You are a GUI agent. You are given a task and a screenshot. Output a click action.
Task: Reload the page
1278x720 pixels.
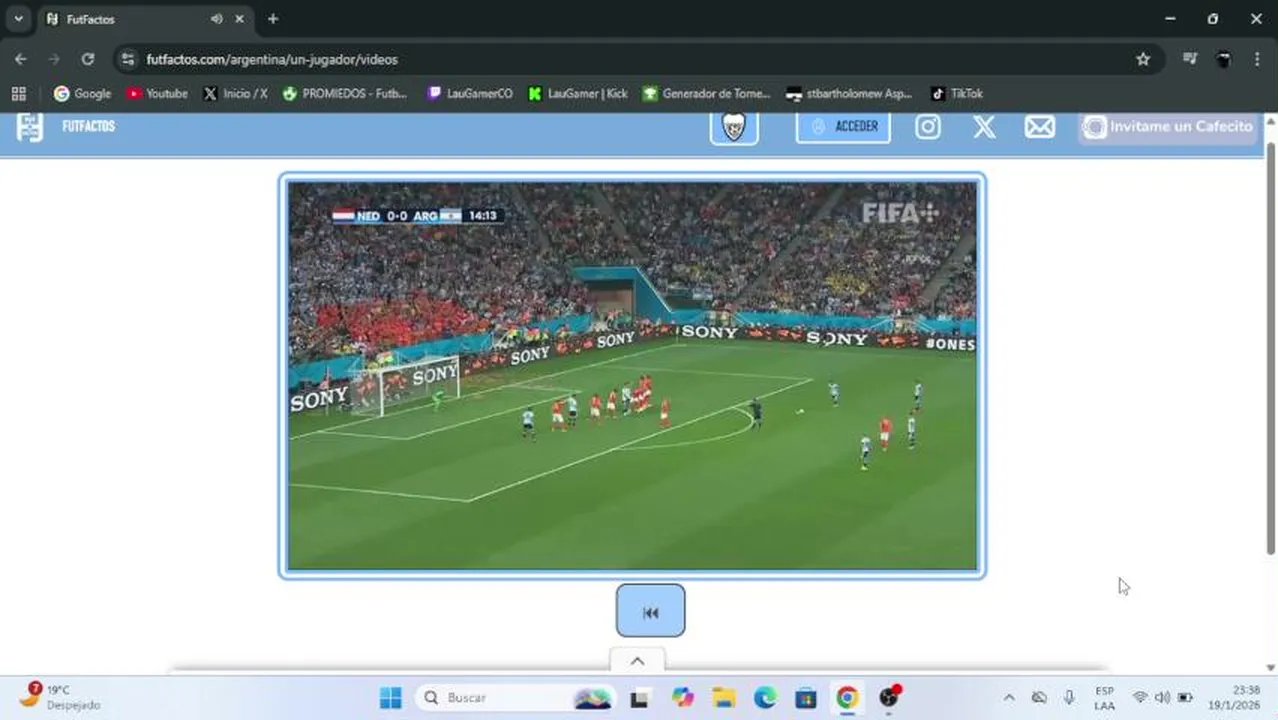coord(88,59)
